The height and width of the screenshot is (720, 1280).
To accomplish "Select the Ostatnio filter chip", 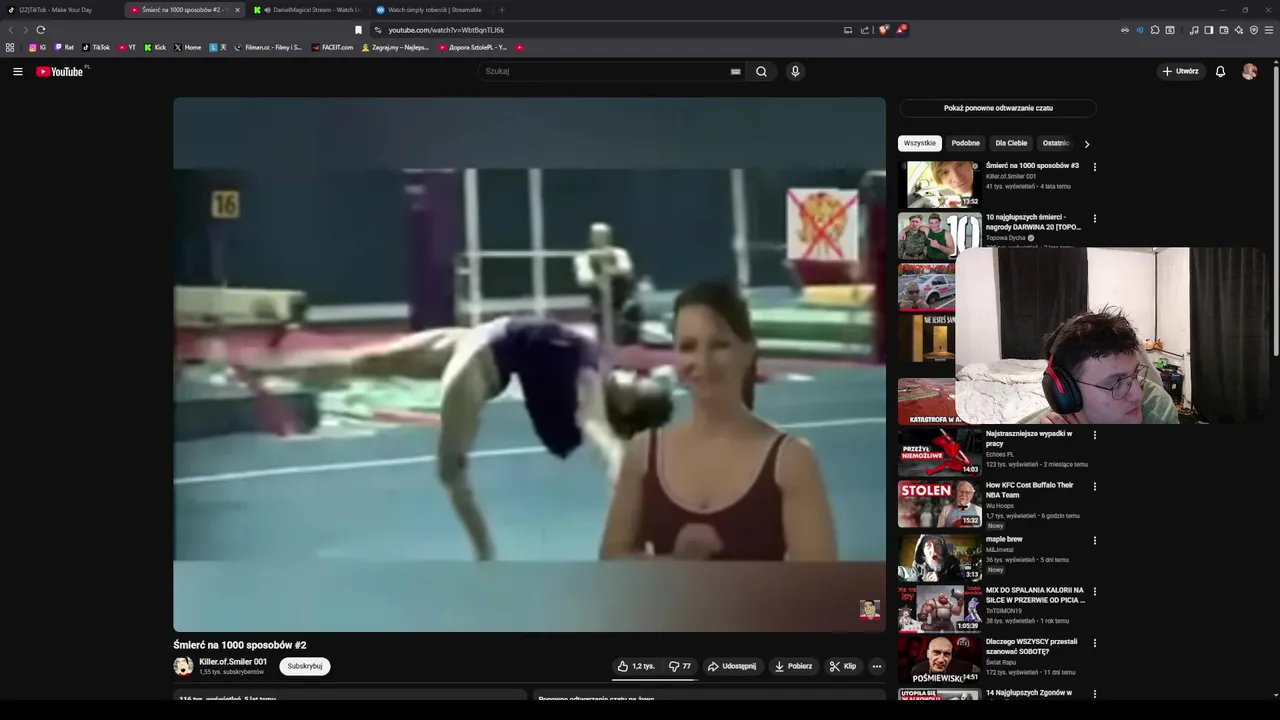I will coord(1055,143).
